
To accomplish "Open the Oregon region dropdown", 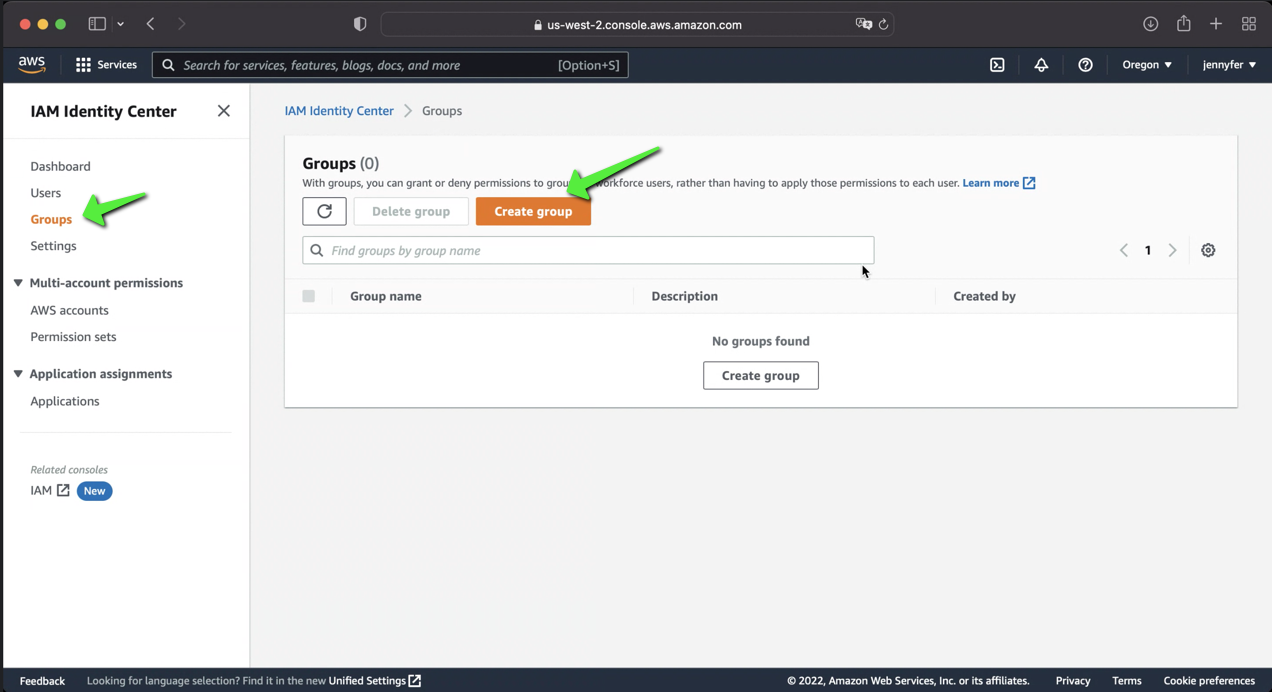I will coord(1147,65).
